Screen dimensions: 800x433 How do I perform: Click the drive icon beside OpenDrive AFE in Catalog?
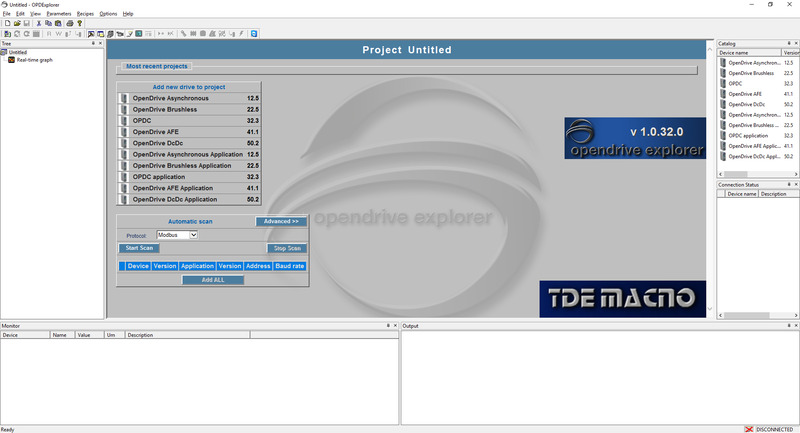(x=722, y=94)
